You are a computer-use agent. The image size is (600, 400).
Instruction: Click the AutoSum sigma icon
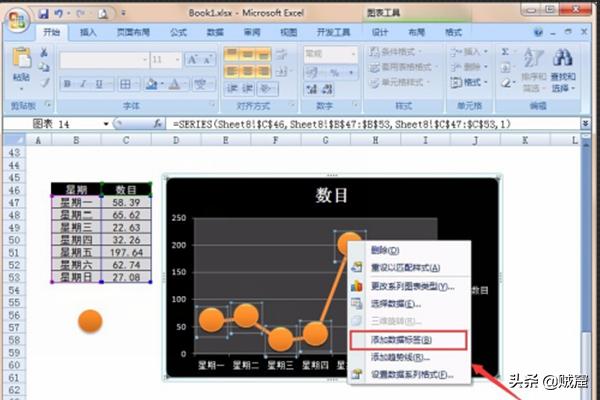pos(505,52)
